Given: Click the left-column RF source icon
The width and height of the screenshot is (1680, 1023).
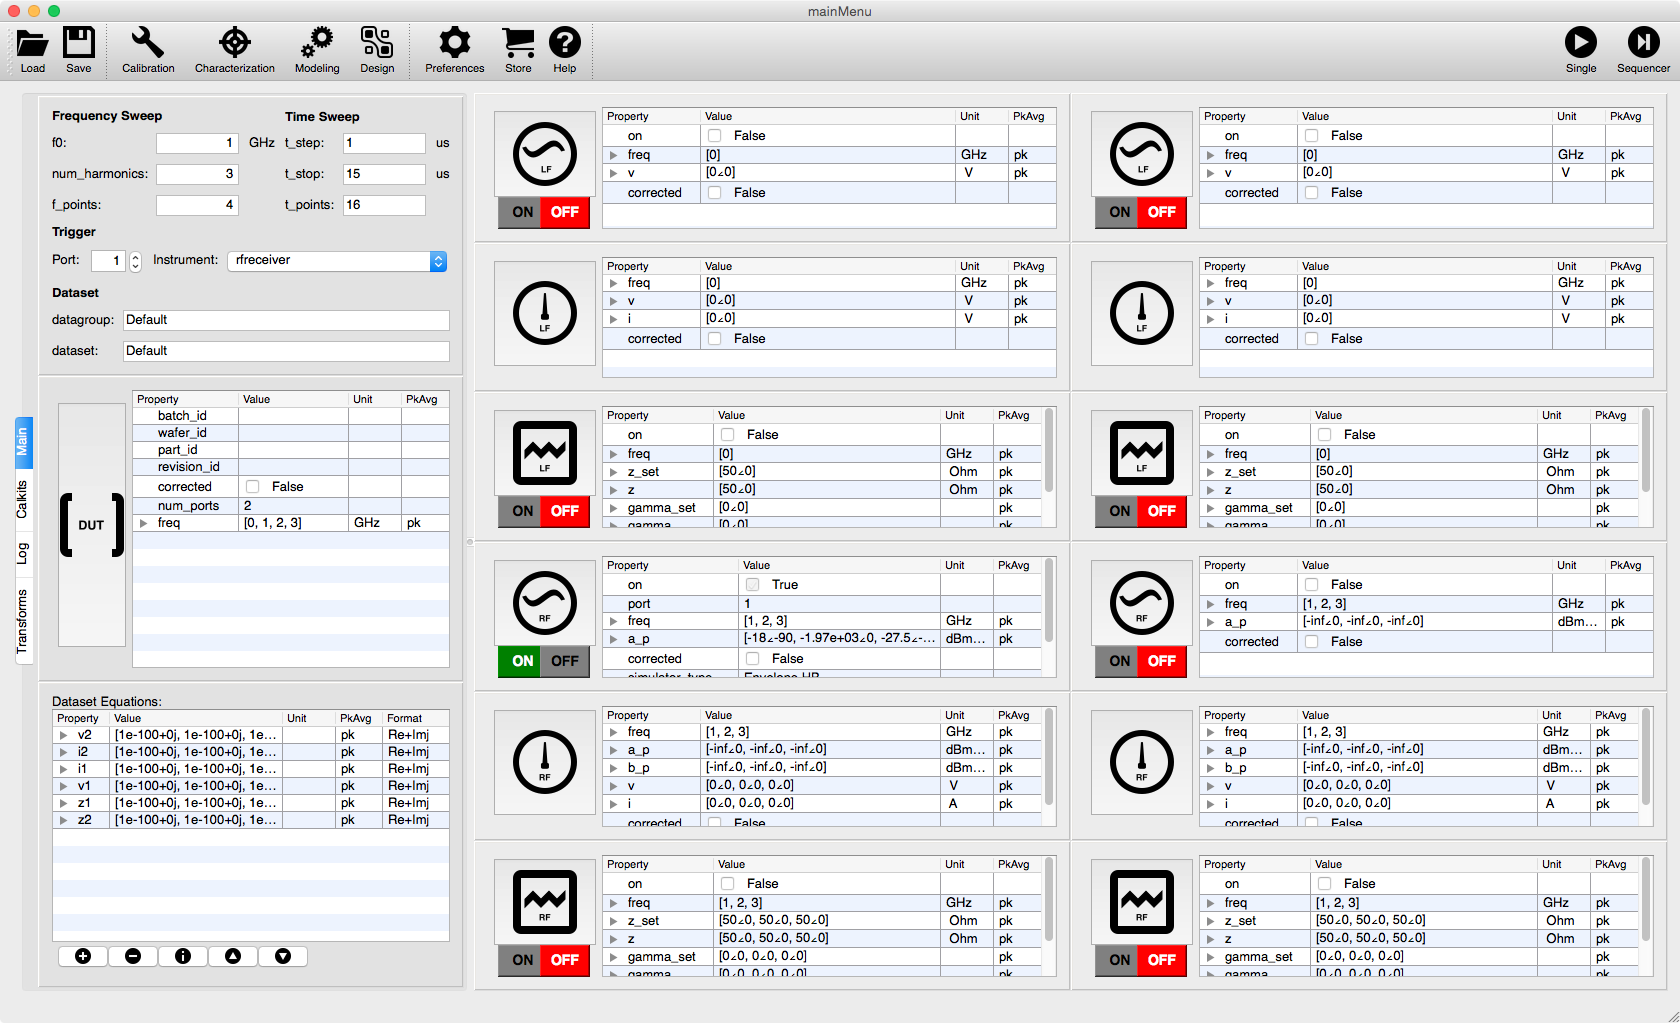Looking at the screenshot, I should (x=545, y=603).
